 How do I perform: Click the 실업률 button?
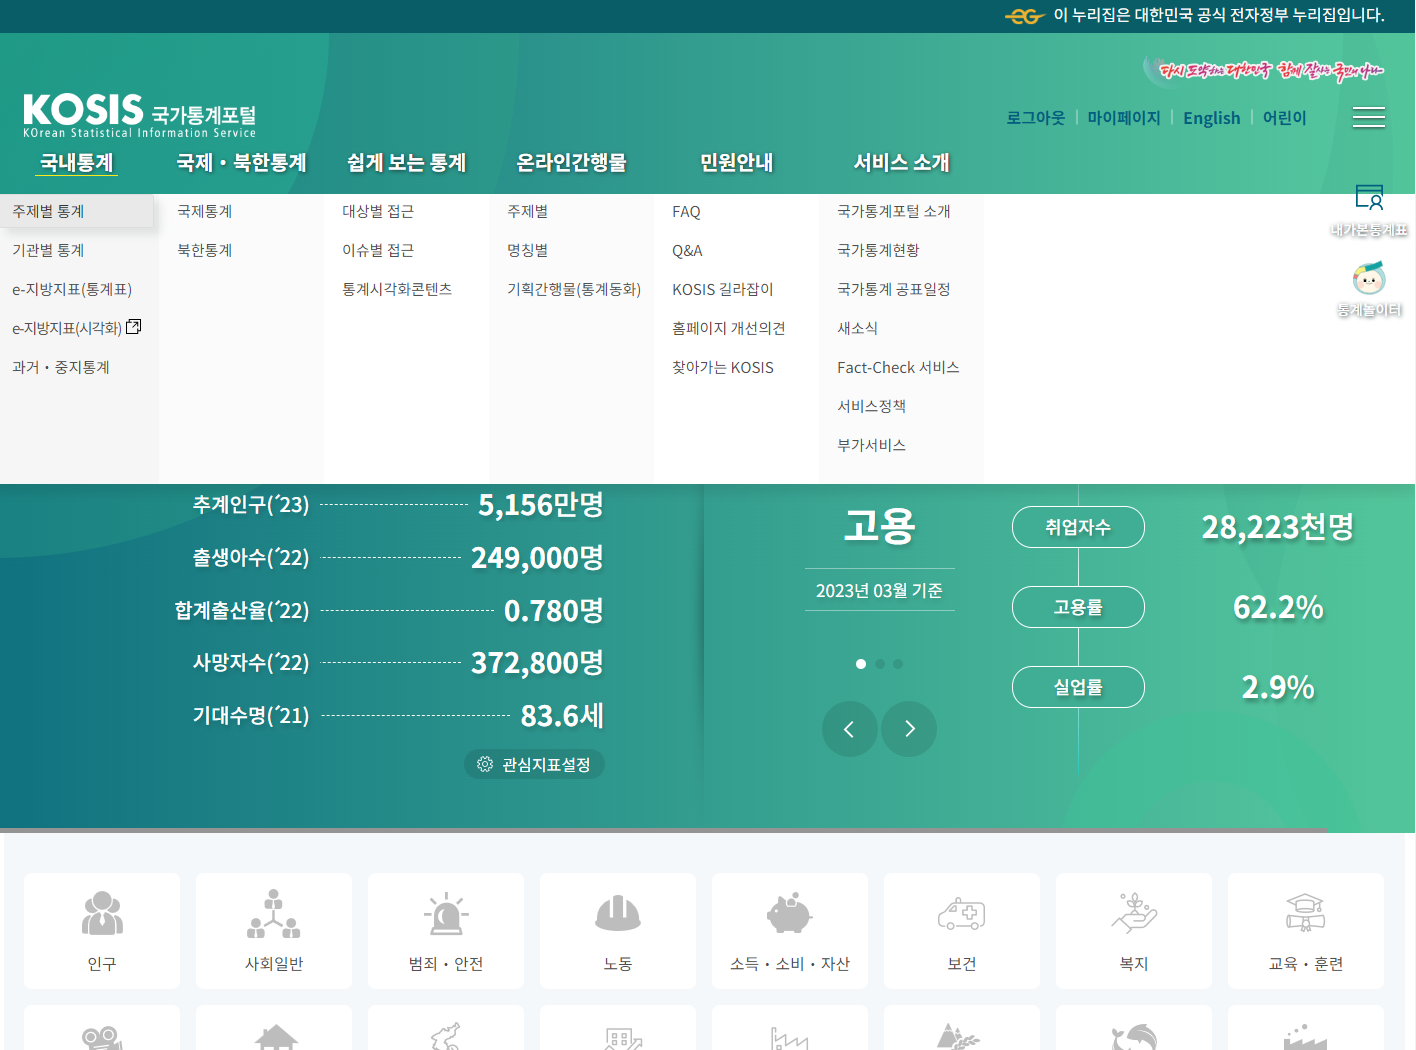pos(1078,687)
